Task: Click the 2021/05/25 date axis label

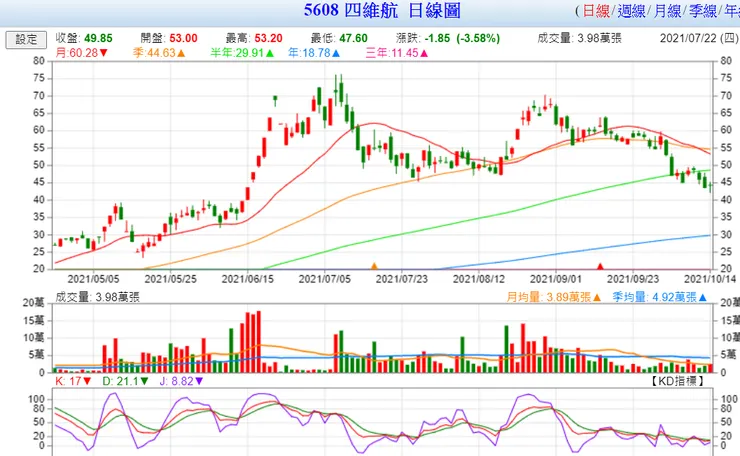Action: tap(170, 279)
